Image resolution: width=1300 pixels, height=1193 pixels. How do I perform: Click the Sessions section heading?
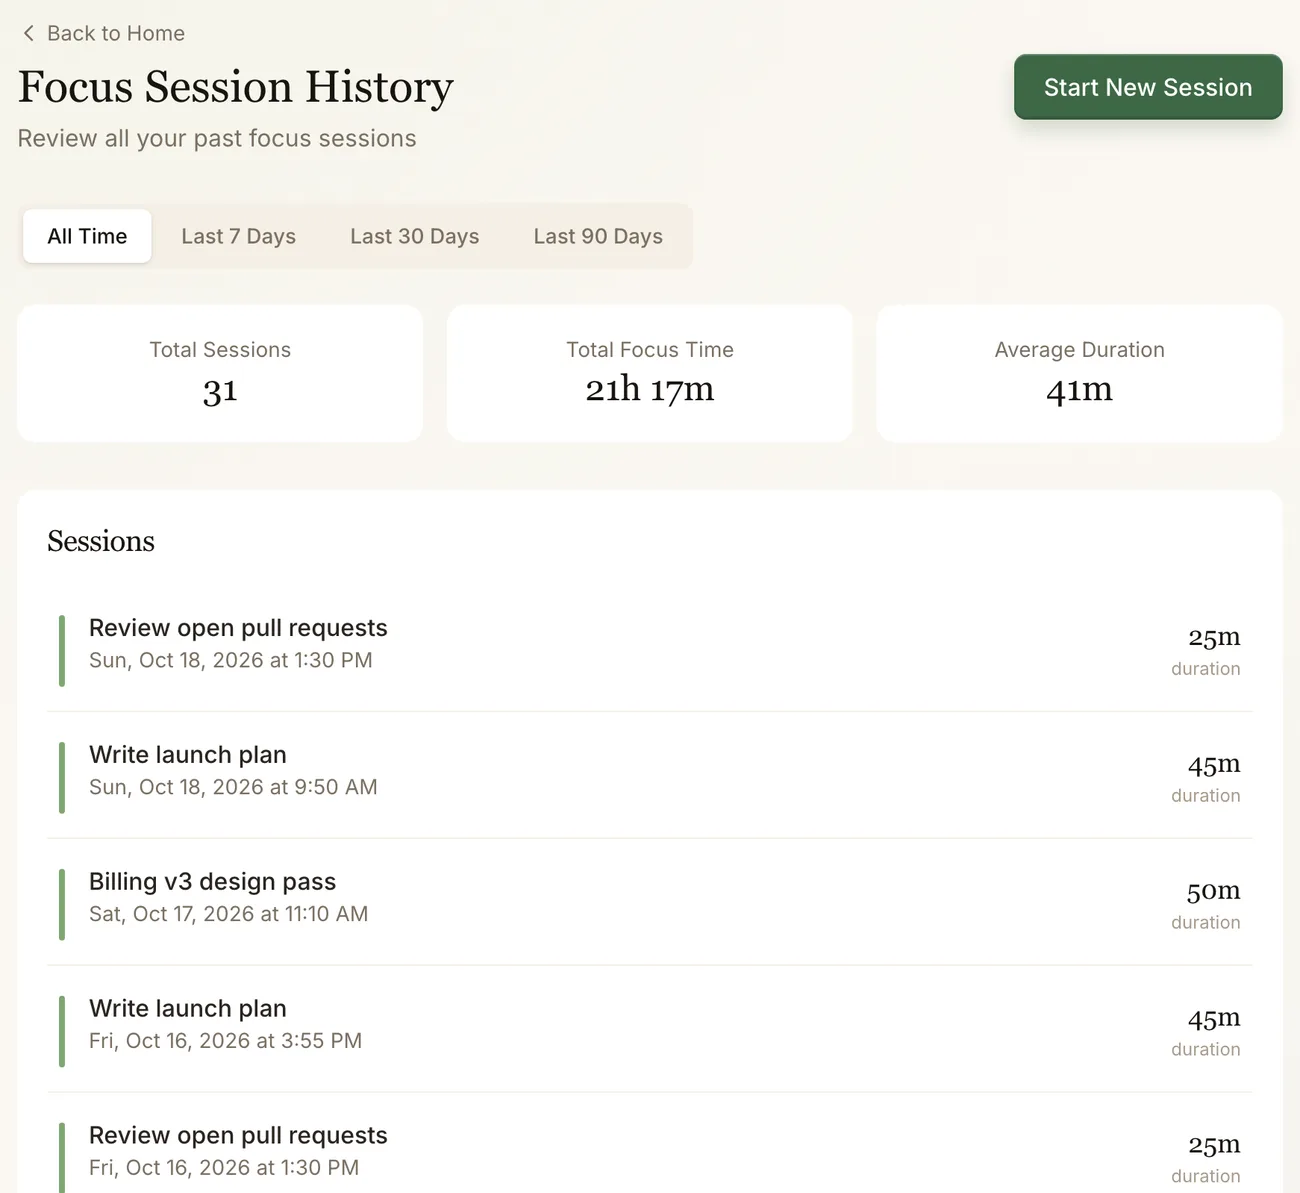click(x=101, y=541)
